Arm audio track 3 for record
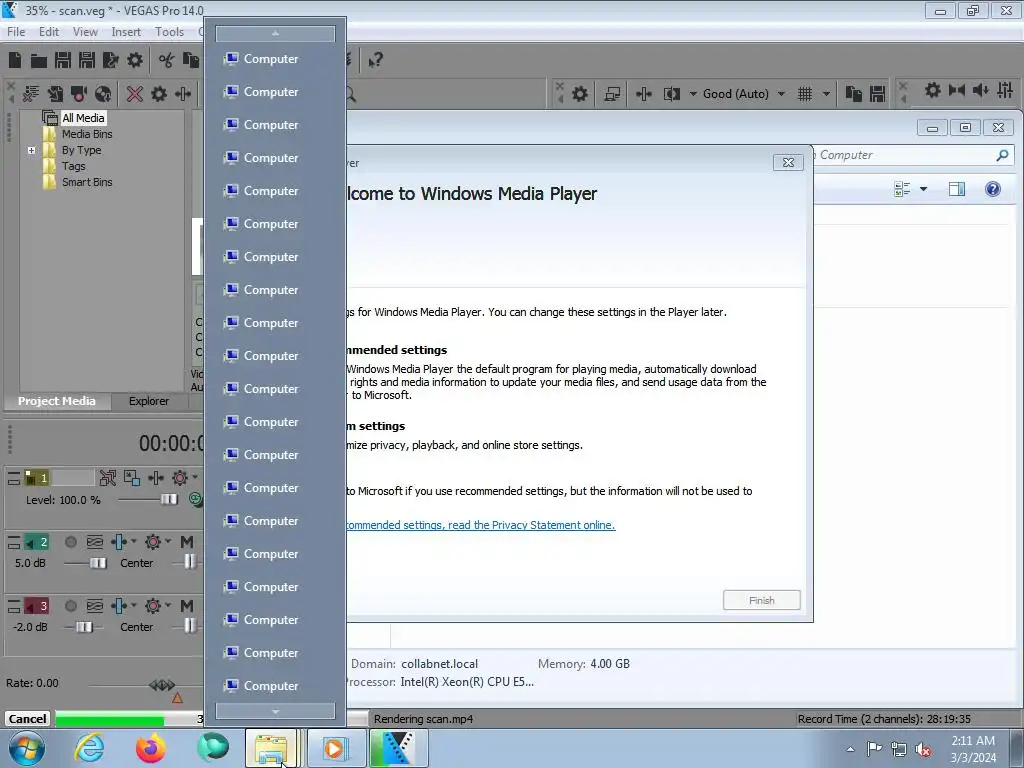 [x=71, y=606]
